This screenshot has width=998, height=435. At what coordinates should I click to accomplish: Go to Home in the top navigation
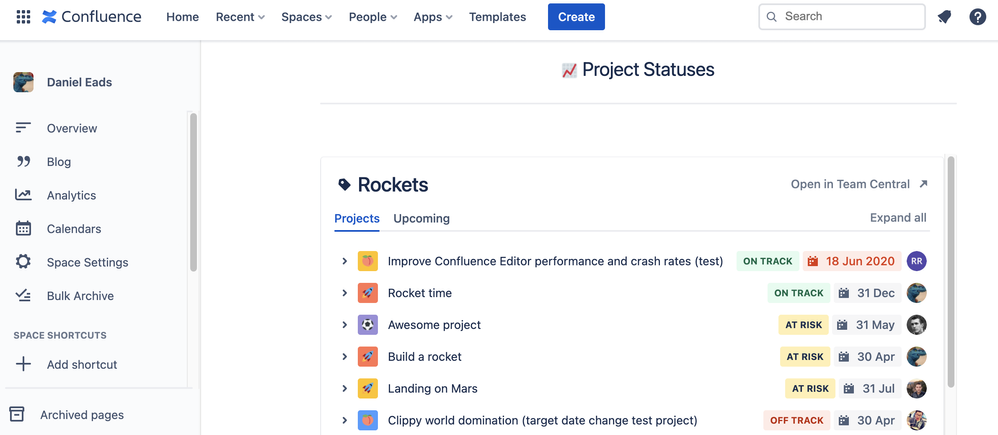click(x=183, y=17)
